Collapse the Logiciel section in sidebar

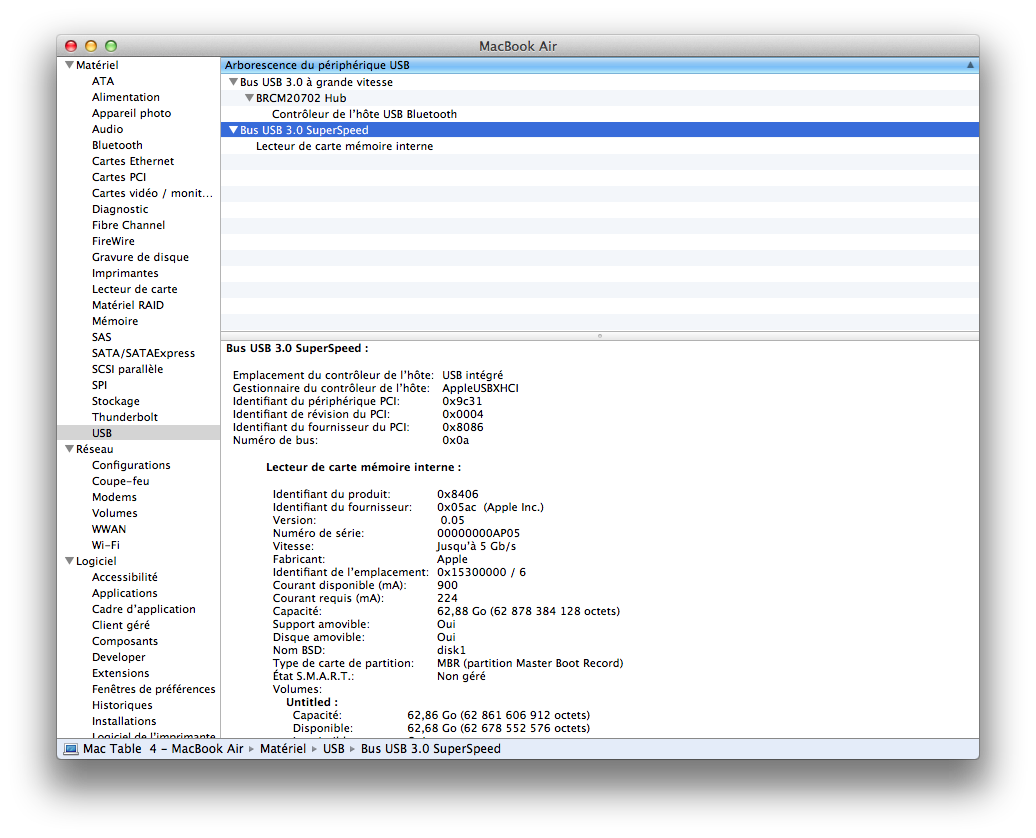tap(69, 562)
